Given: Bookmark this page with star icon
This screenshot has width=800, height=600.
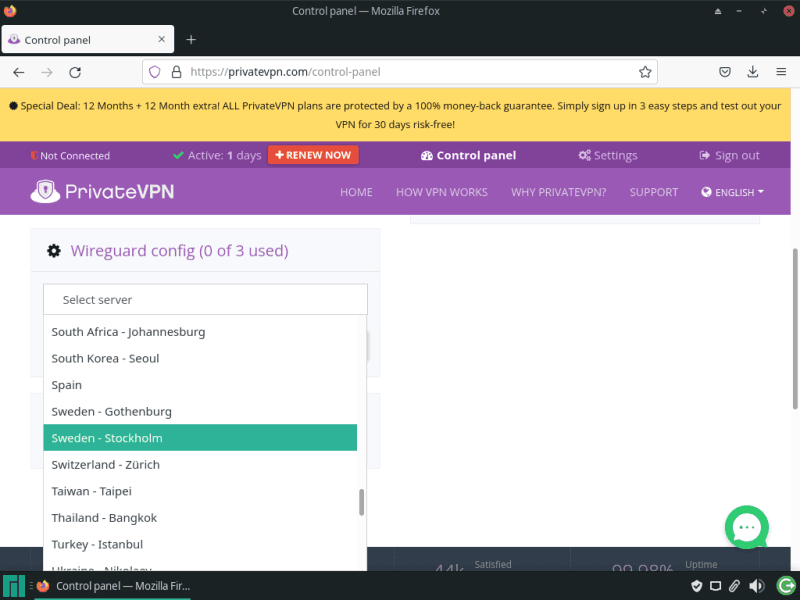Looking at the screenshot, I should (x=645, y=72).
